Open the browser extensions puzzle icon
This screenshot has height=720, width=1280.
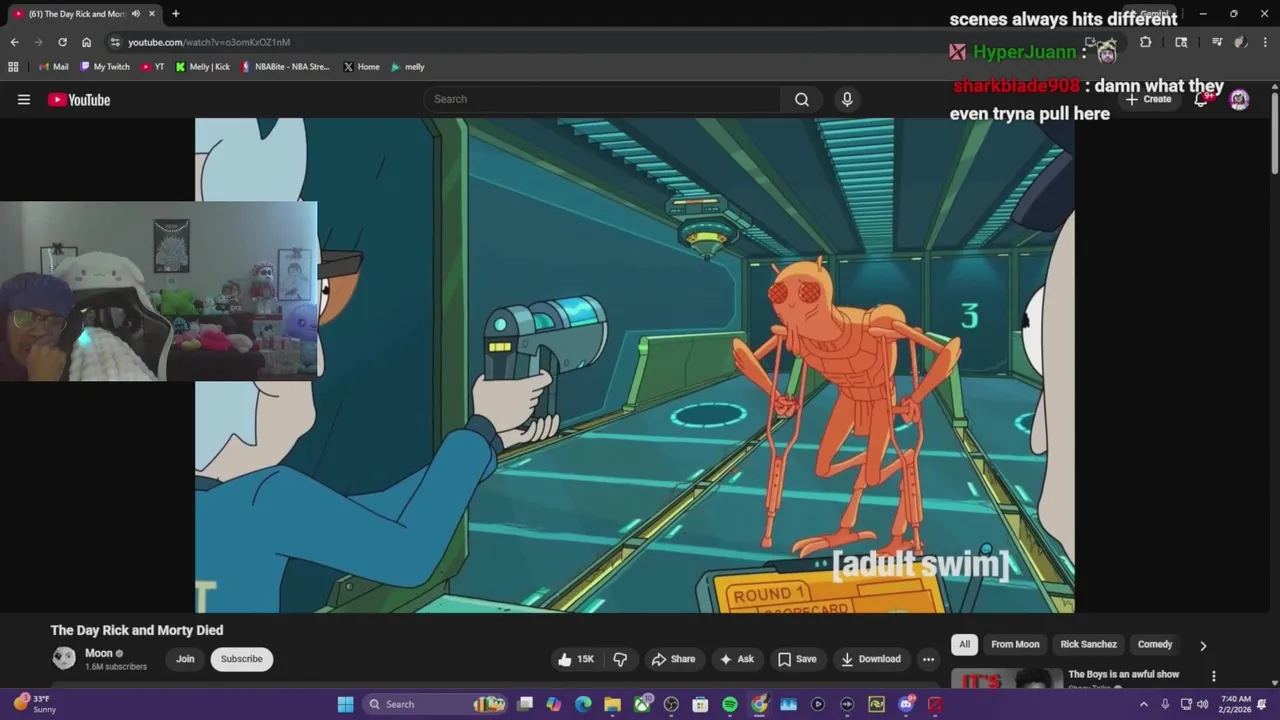pyautogui.click(x=1145, y=42)
